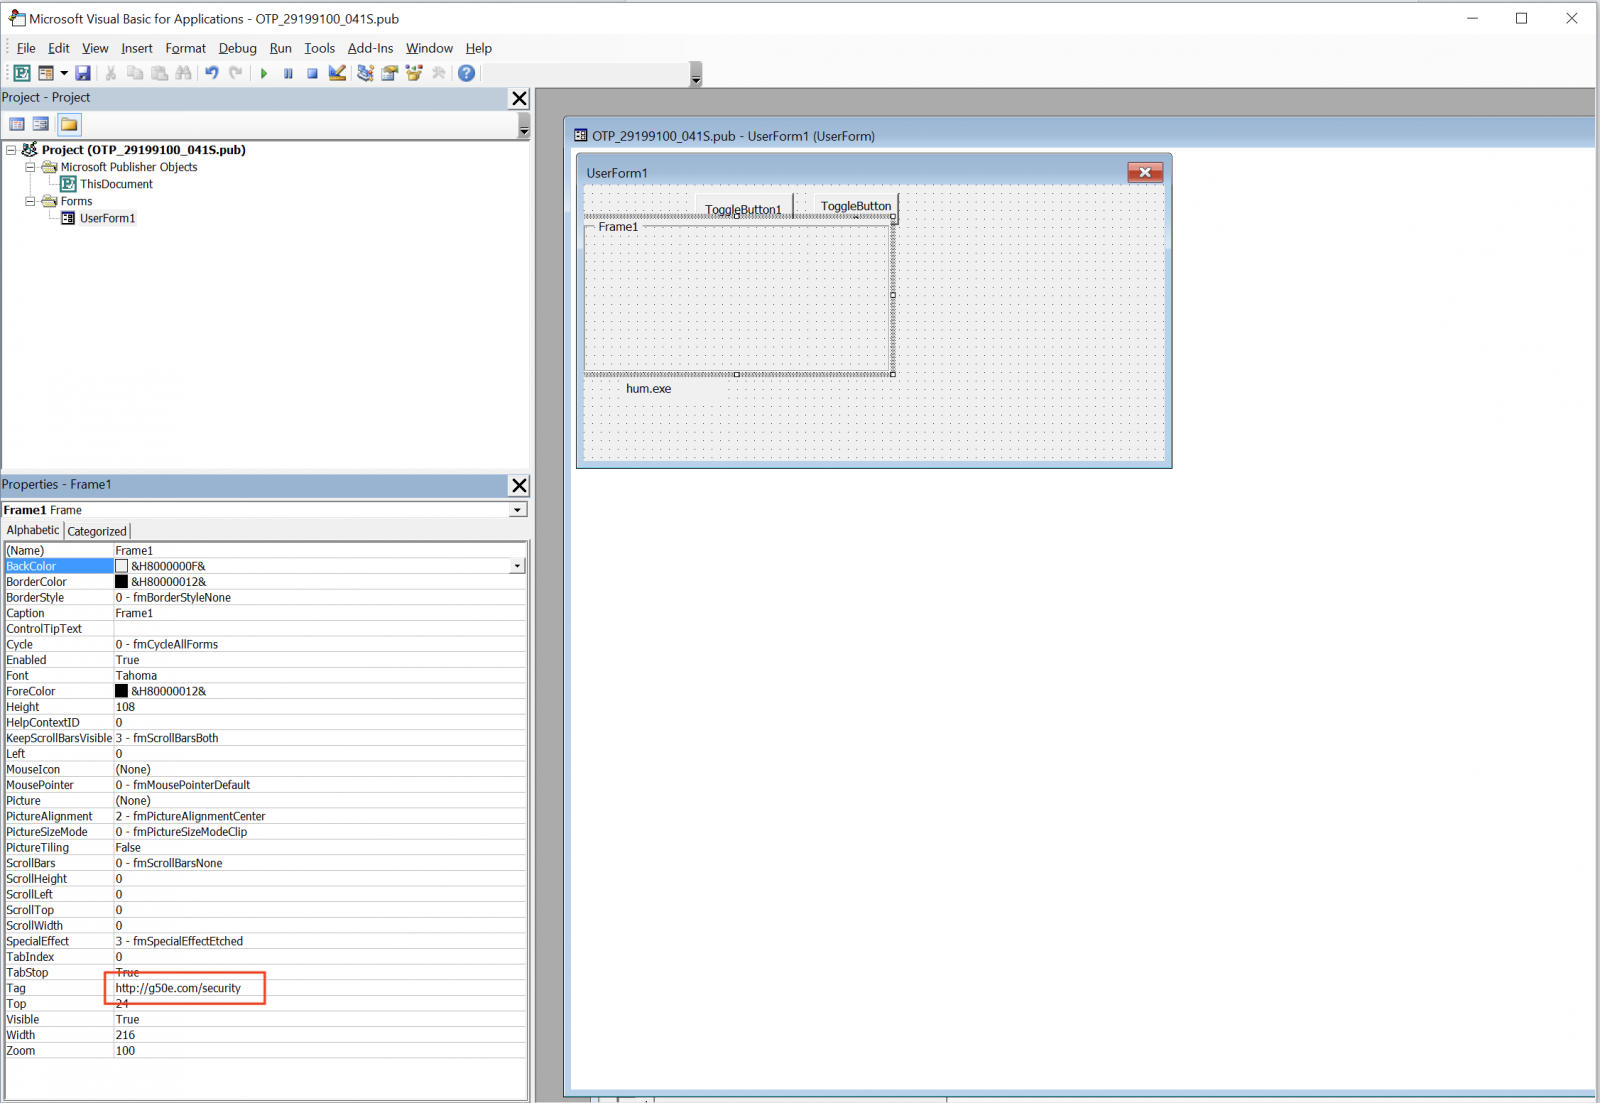
Task: Toggle Design Mode icon
Action: click(x=337, y=73)
